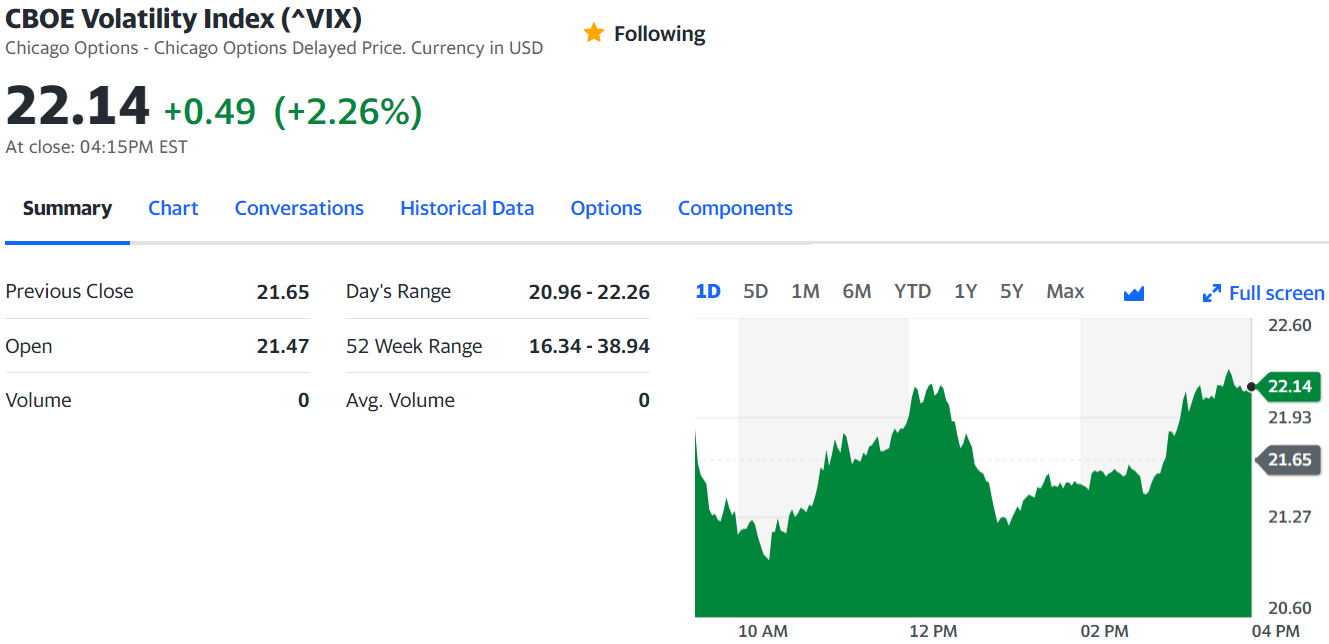Click the CBOE Volatility Index (^VIX) title
1329x644 pixels.
(x=184, y=18)
